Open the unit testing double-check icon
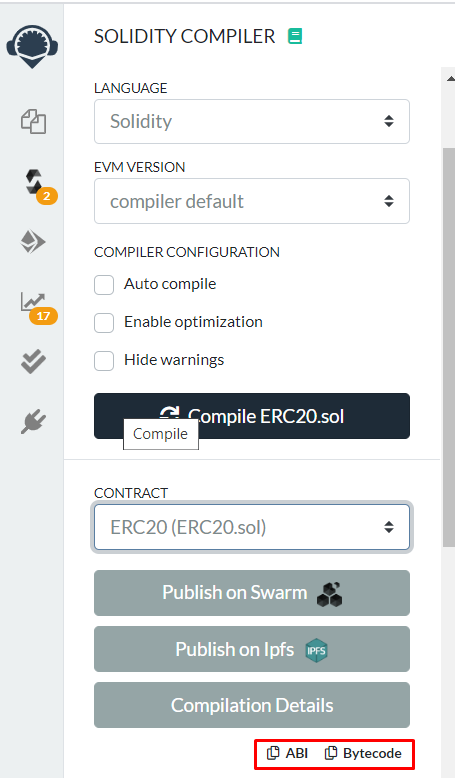 (x=33, y=361)
